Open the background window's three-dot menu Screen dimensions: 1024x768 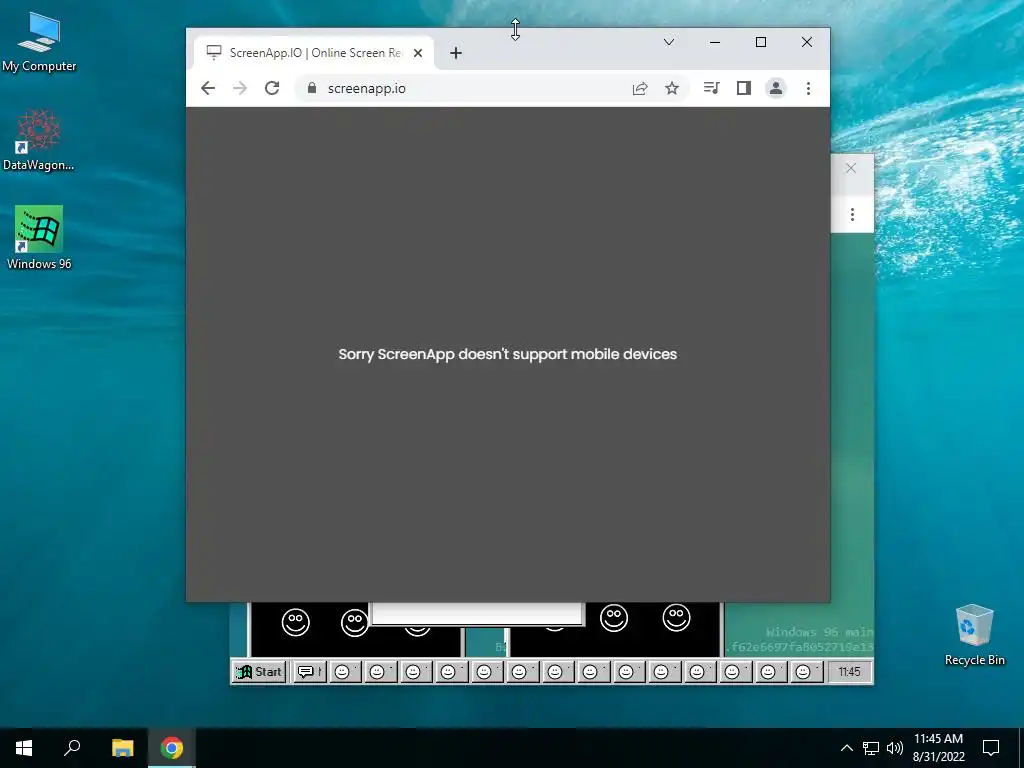[852, 214]
